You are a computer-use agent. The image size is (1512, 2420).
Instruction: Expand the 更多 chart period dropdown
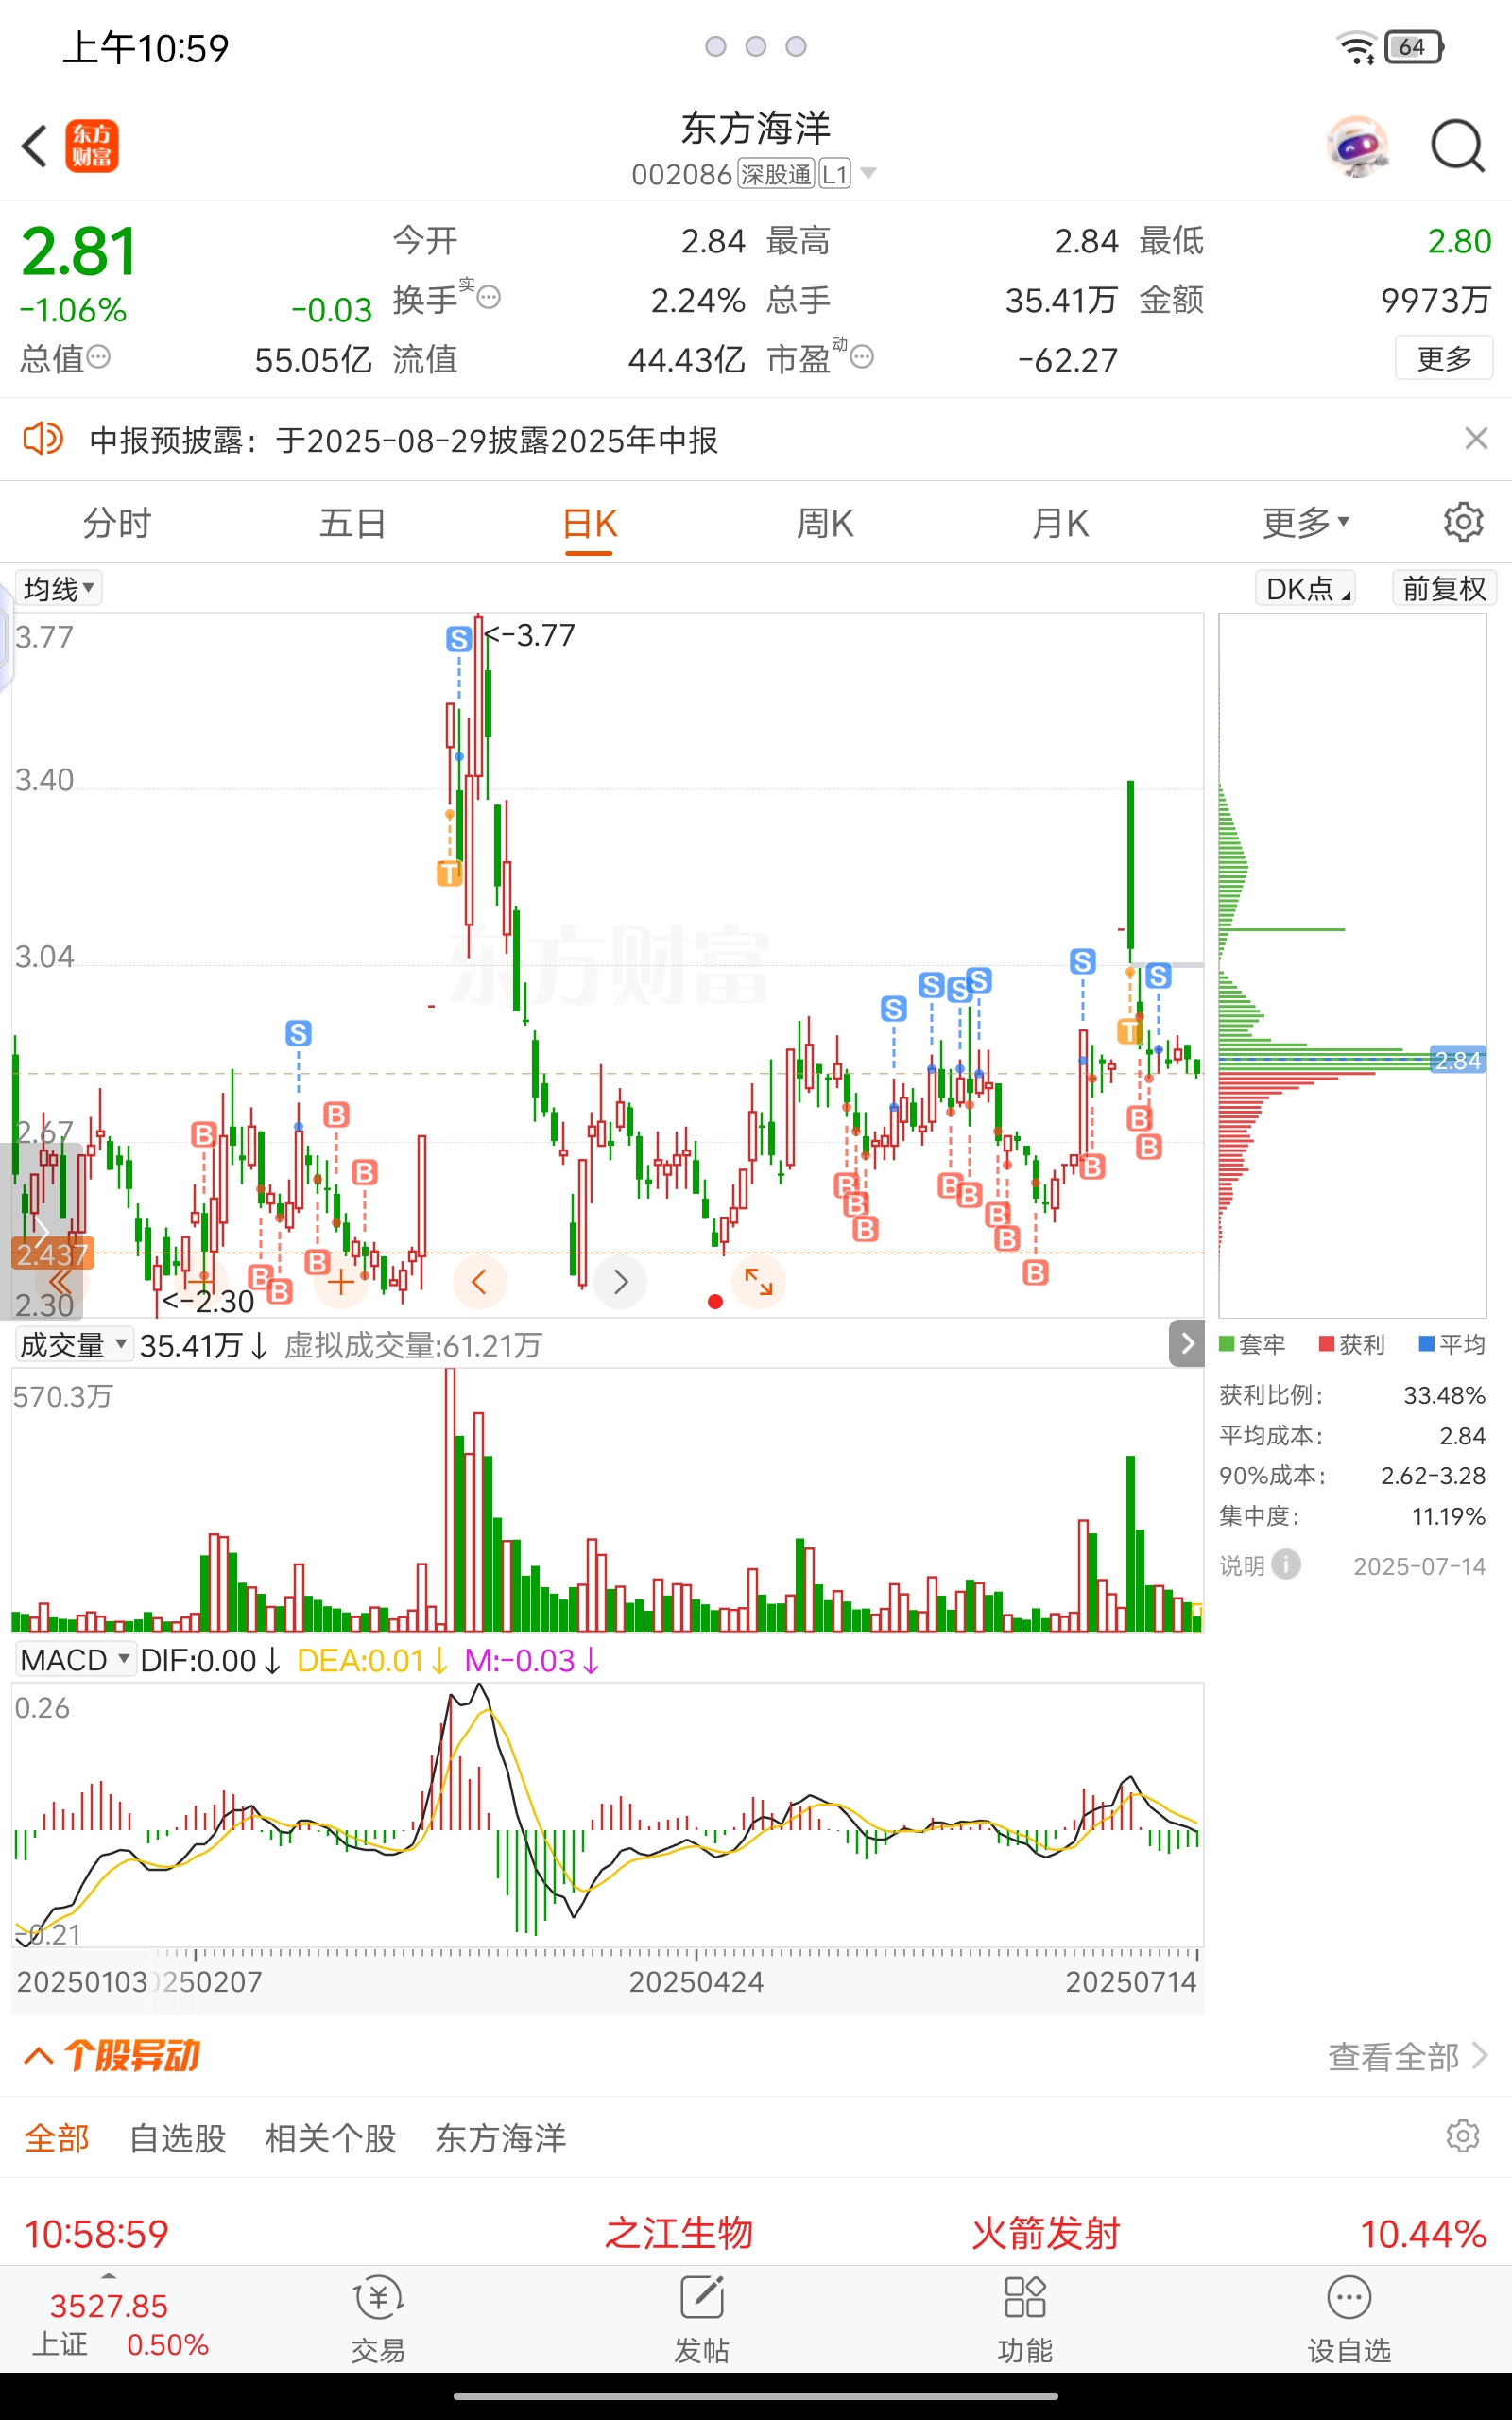[x=1305, y=522]
